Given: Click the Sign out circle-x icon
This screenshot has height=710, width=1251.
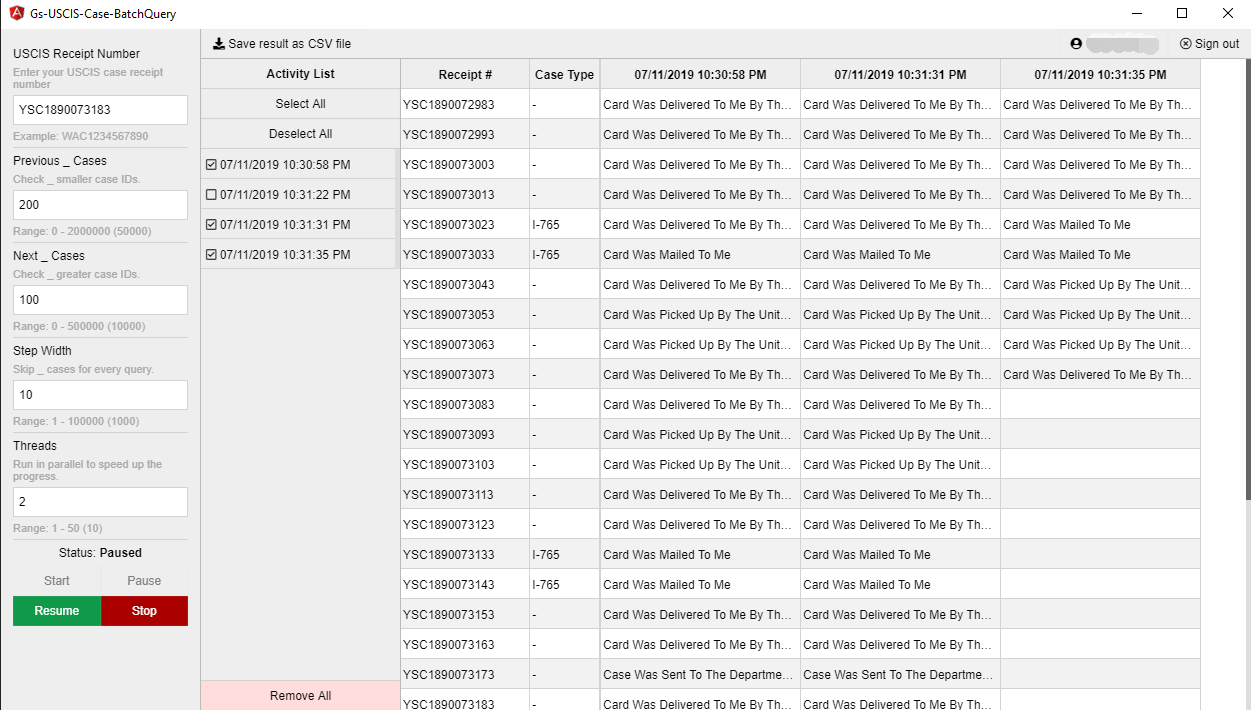Looking at the screenshot, I should pos(1185,44).
